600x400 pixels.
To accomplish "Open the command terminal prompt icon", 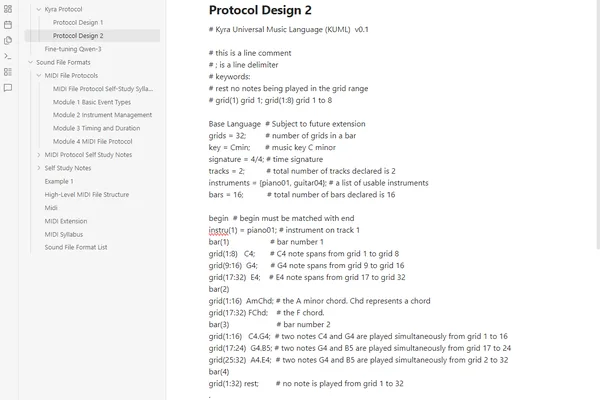I will pos(8,56).
